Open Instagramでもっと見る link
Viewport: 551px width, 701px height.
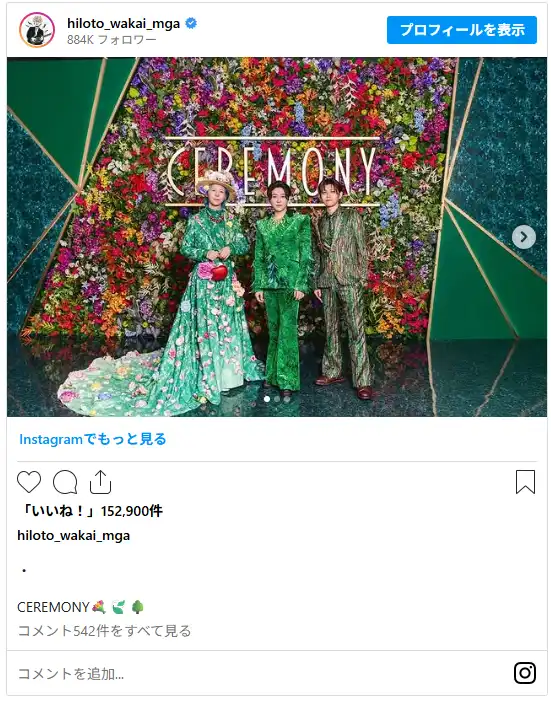93,439
